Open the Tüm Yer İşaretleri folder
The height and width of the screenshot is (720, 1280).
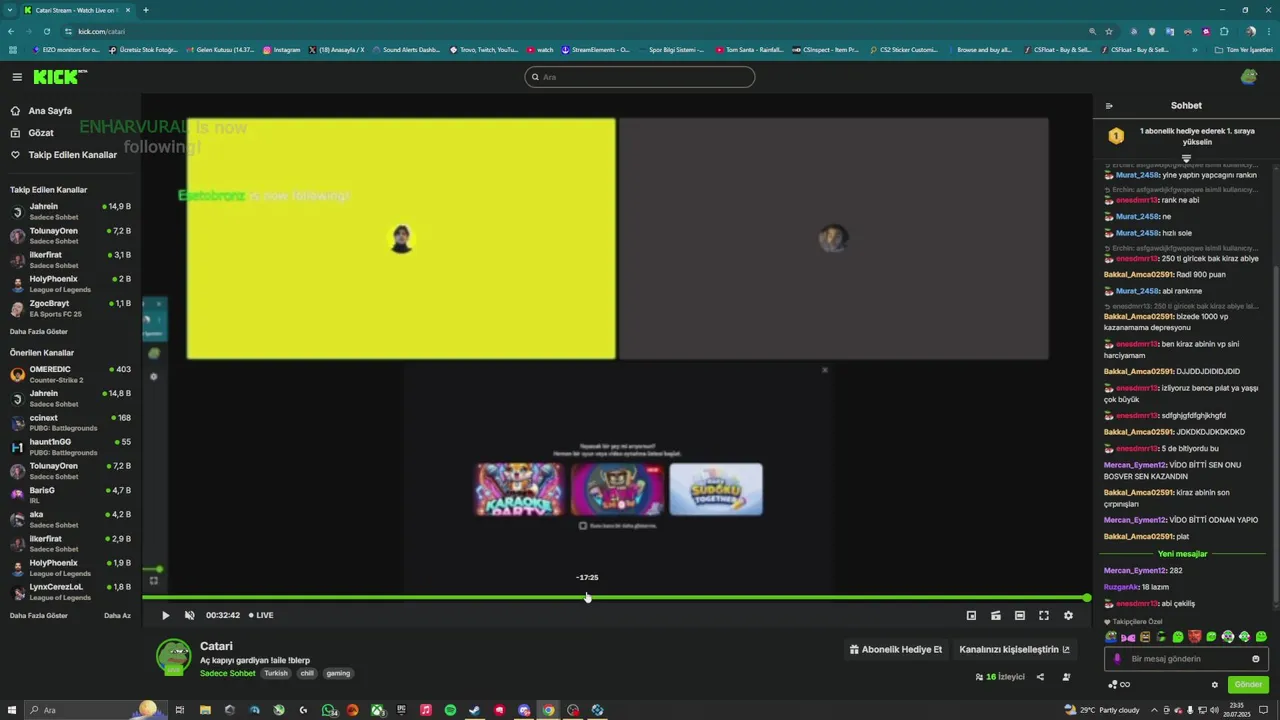[x=1243, y=50]
